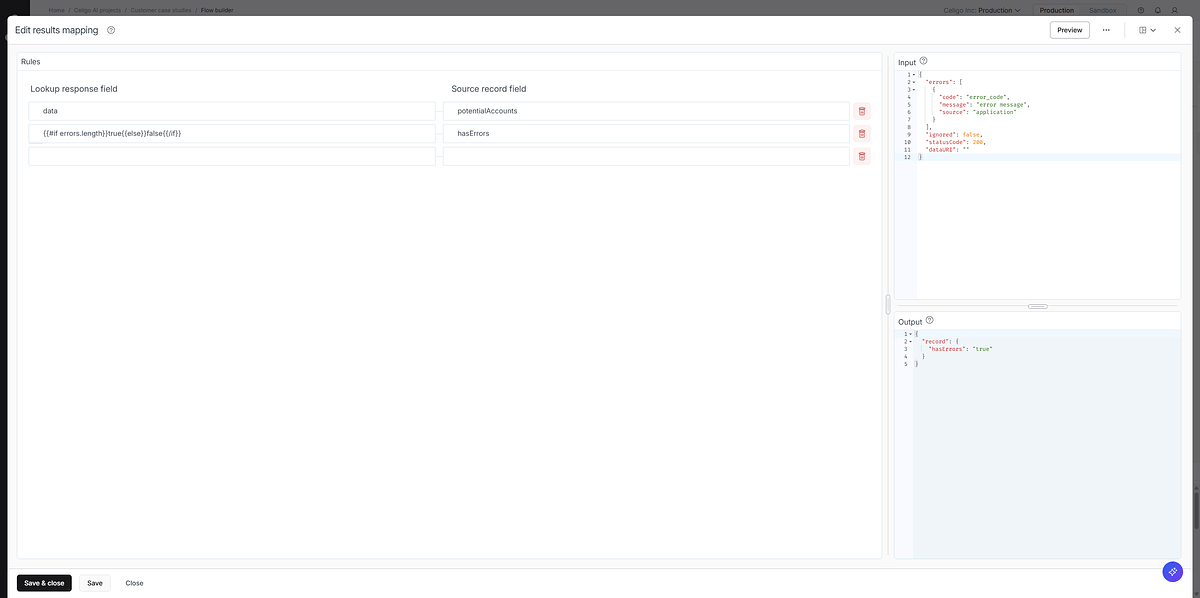Close the Edit results mapping drawer
Image resolution: width=1200 pixels, height=598 pixels.
click(x=1177, y=30)
